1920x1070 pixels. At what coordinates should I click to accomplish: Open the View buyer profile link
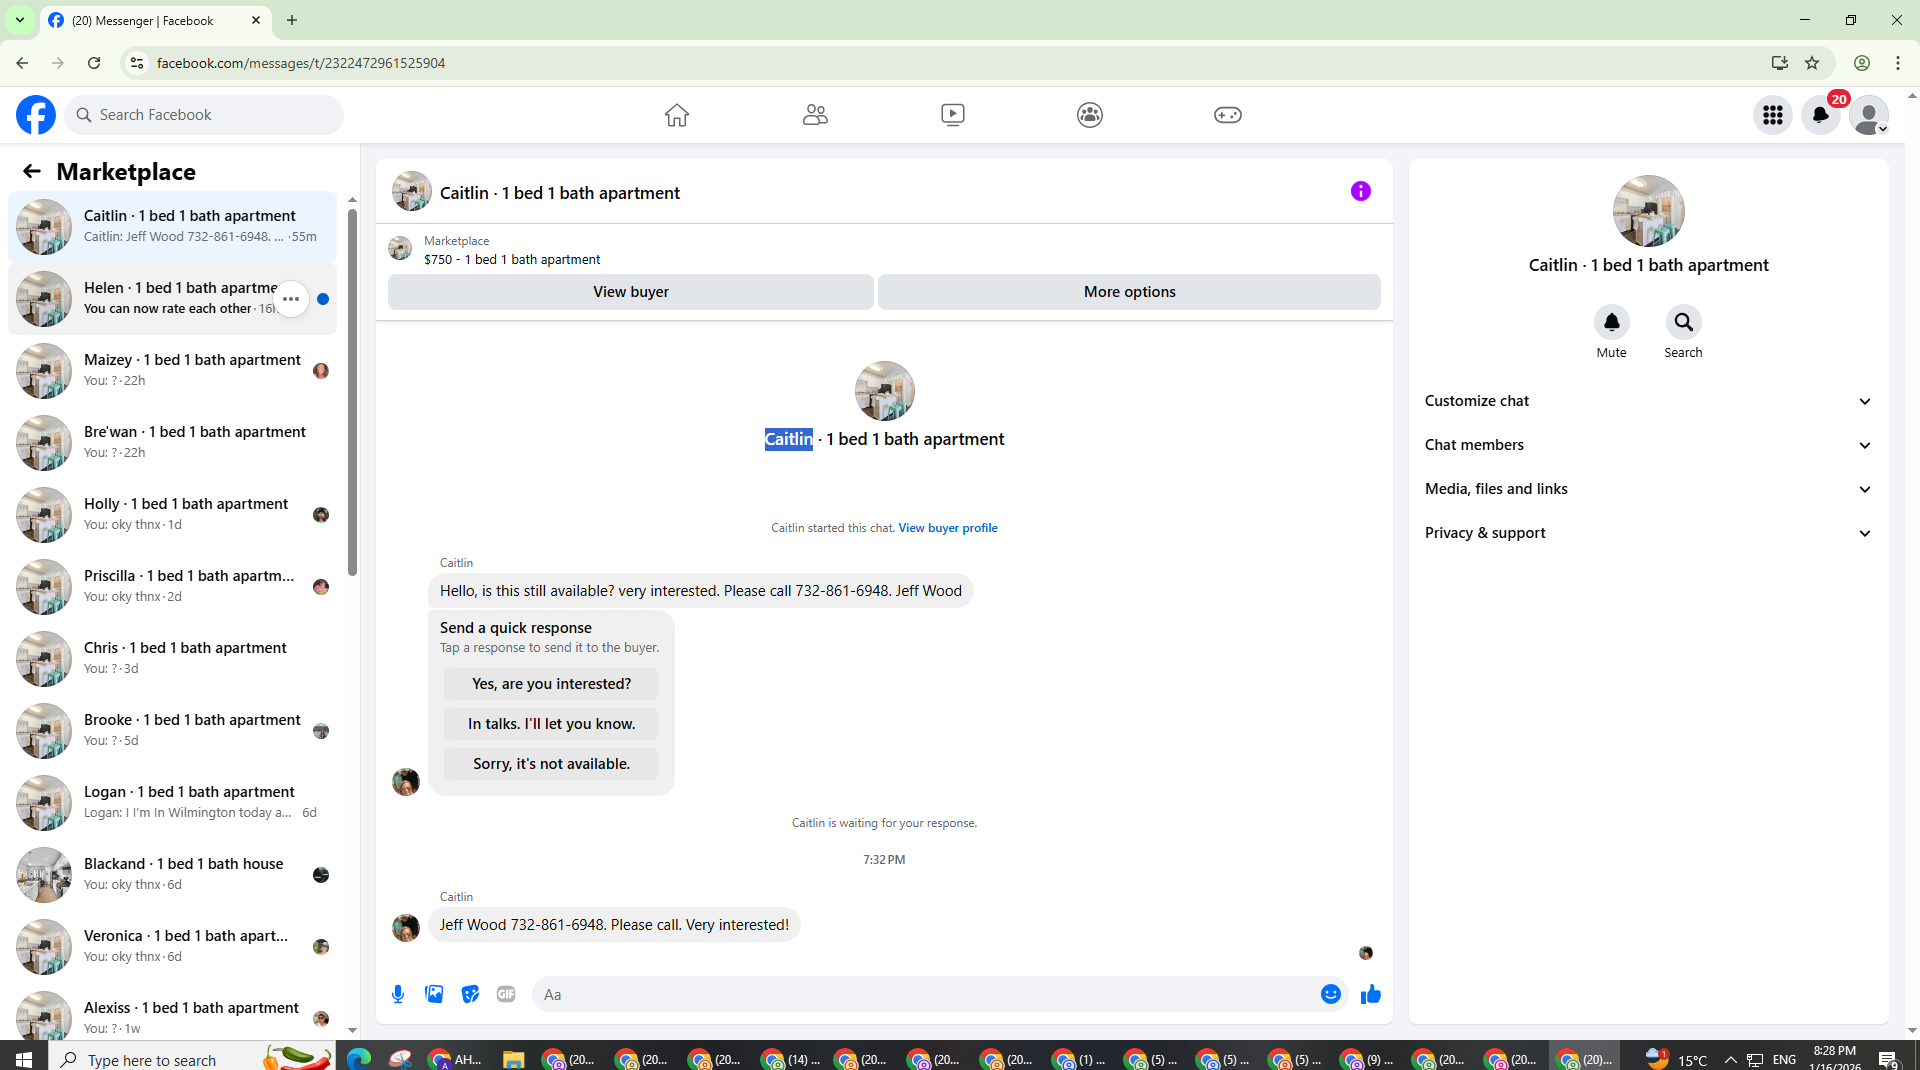point(948,528)
